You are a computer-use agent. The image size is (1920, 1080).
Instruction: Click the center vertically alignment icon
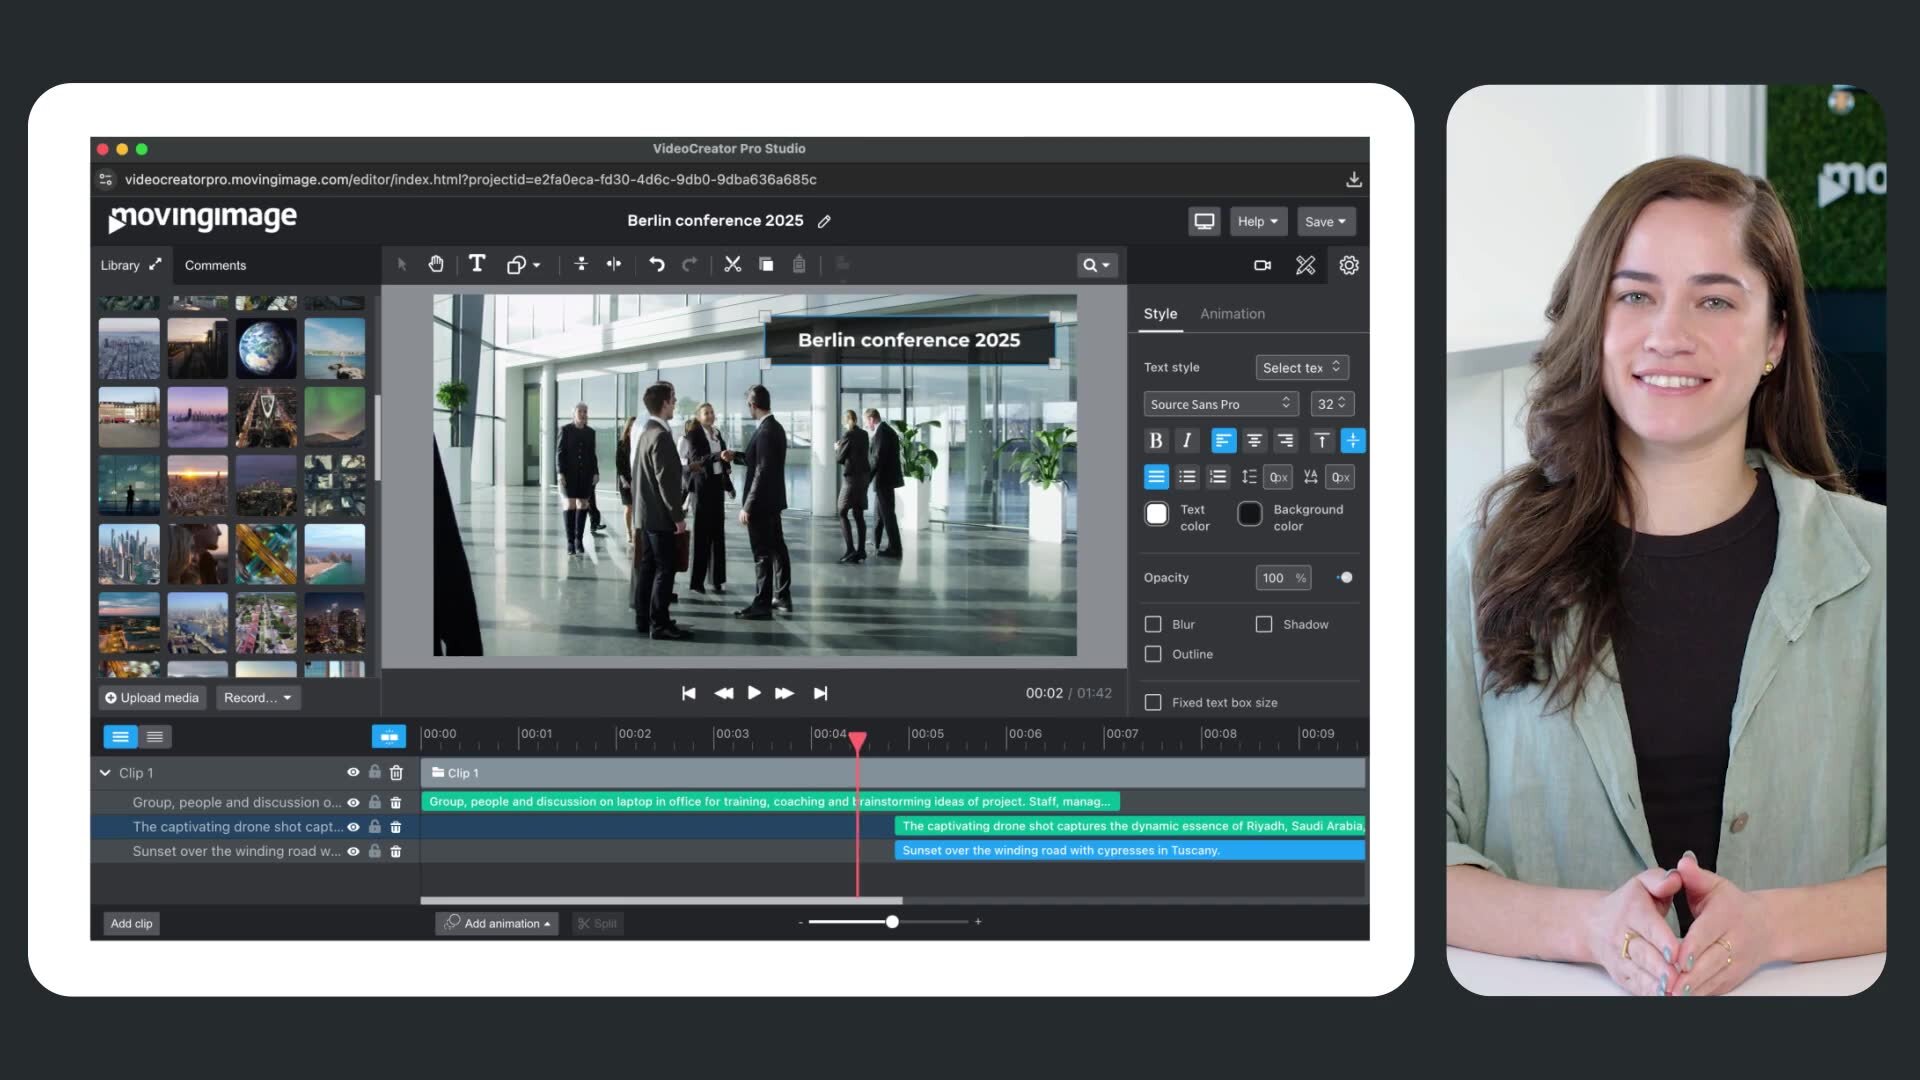point(581,264)
